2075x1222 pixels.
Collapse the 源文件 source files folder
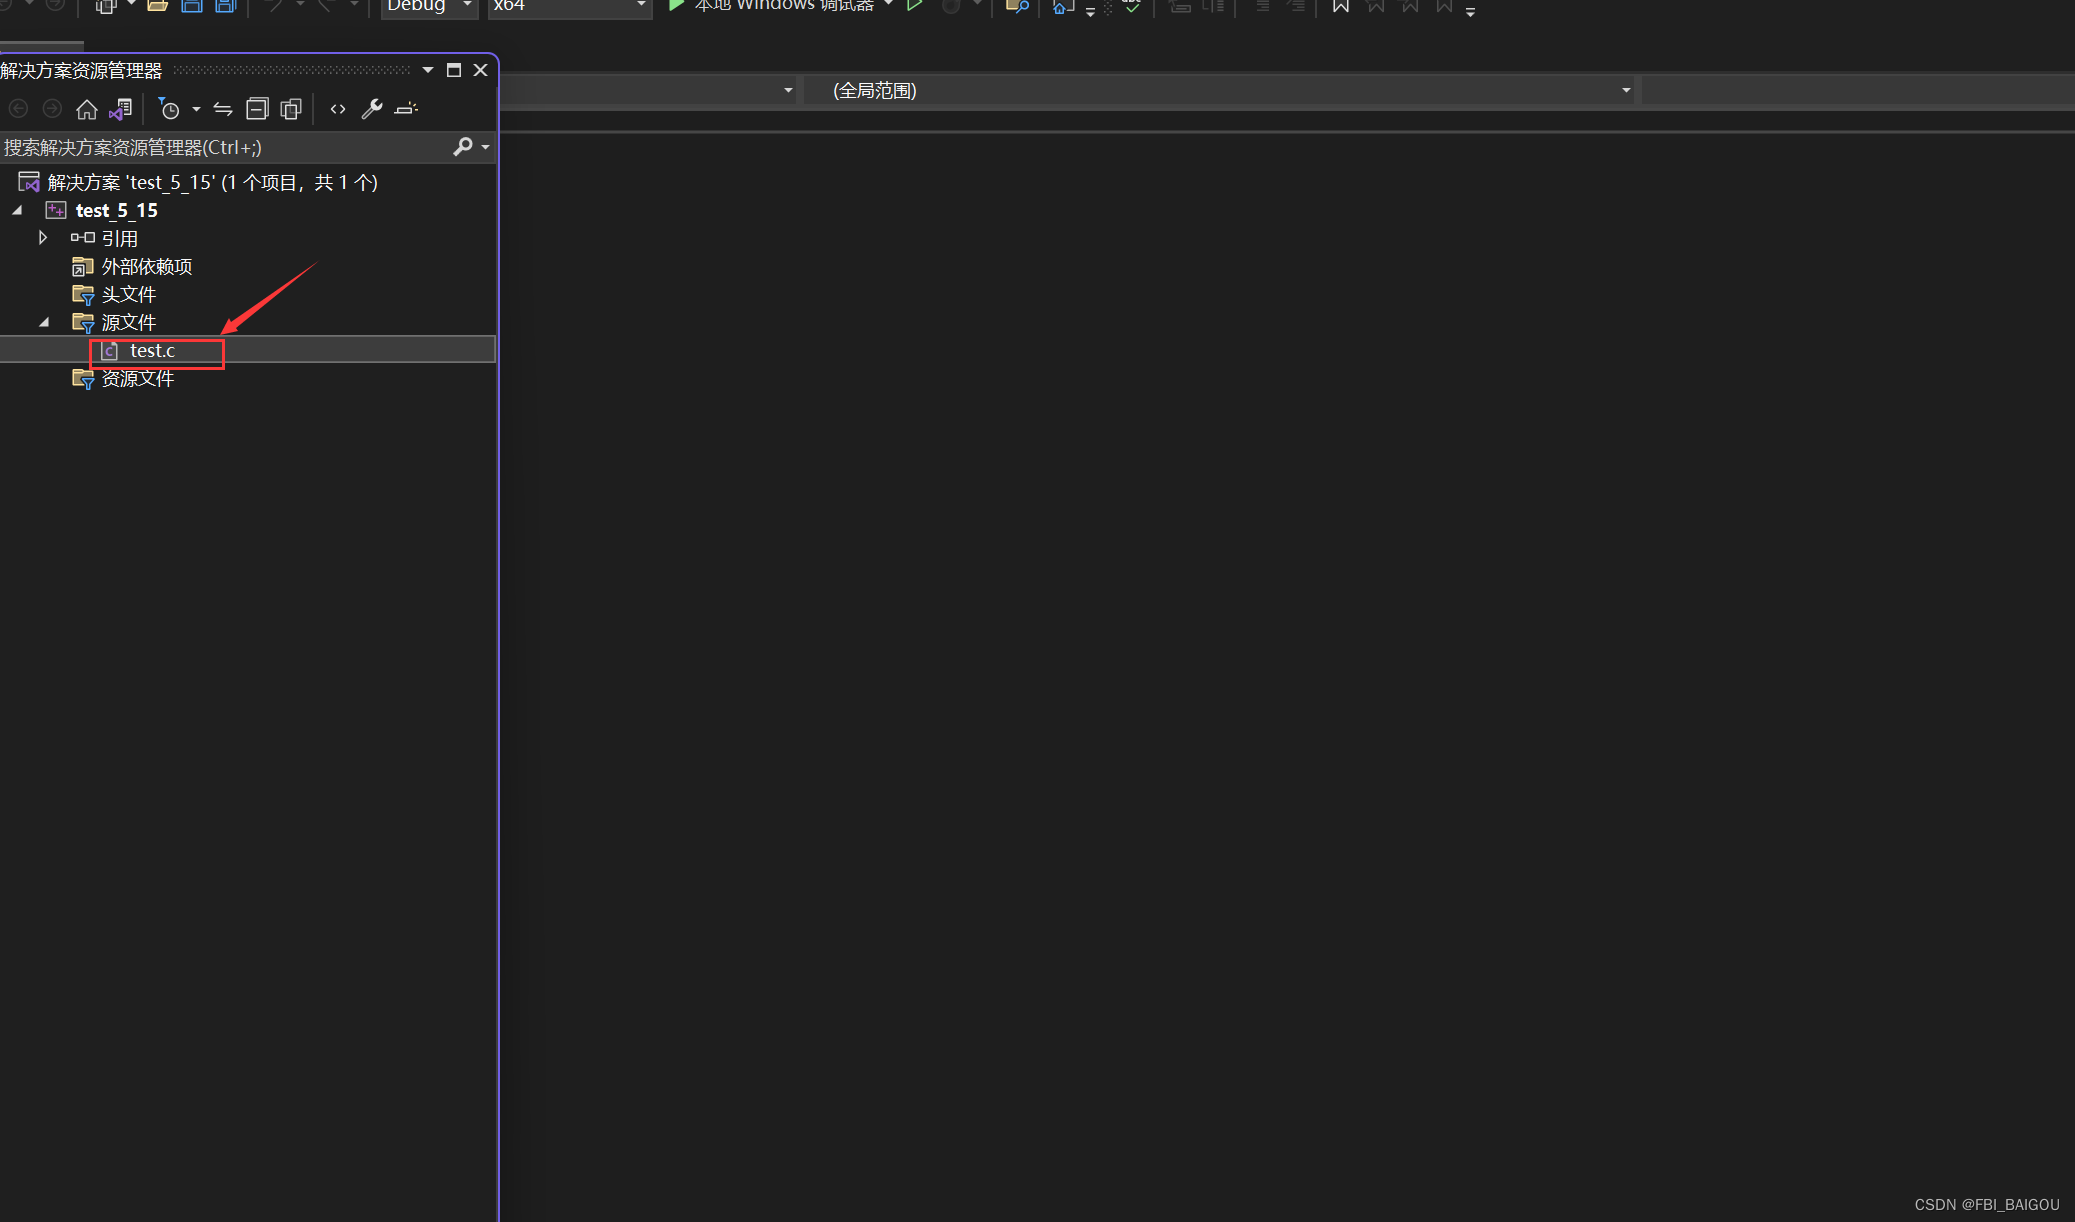[44, 322]
